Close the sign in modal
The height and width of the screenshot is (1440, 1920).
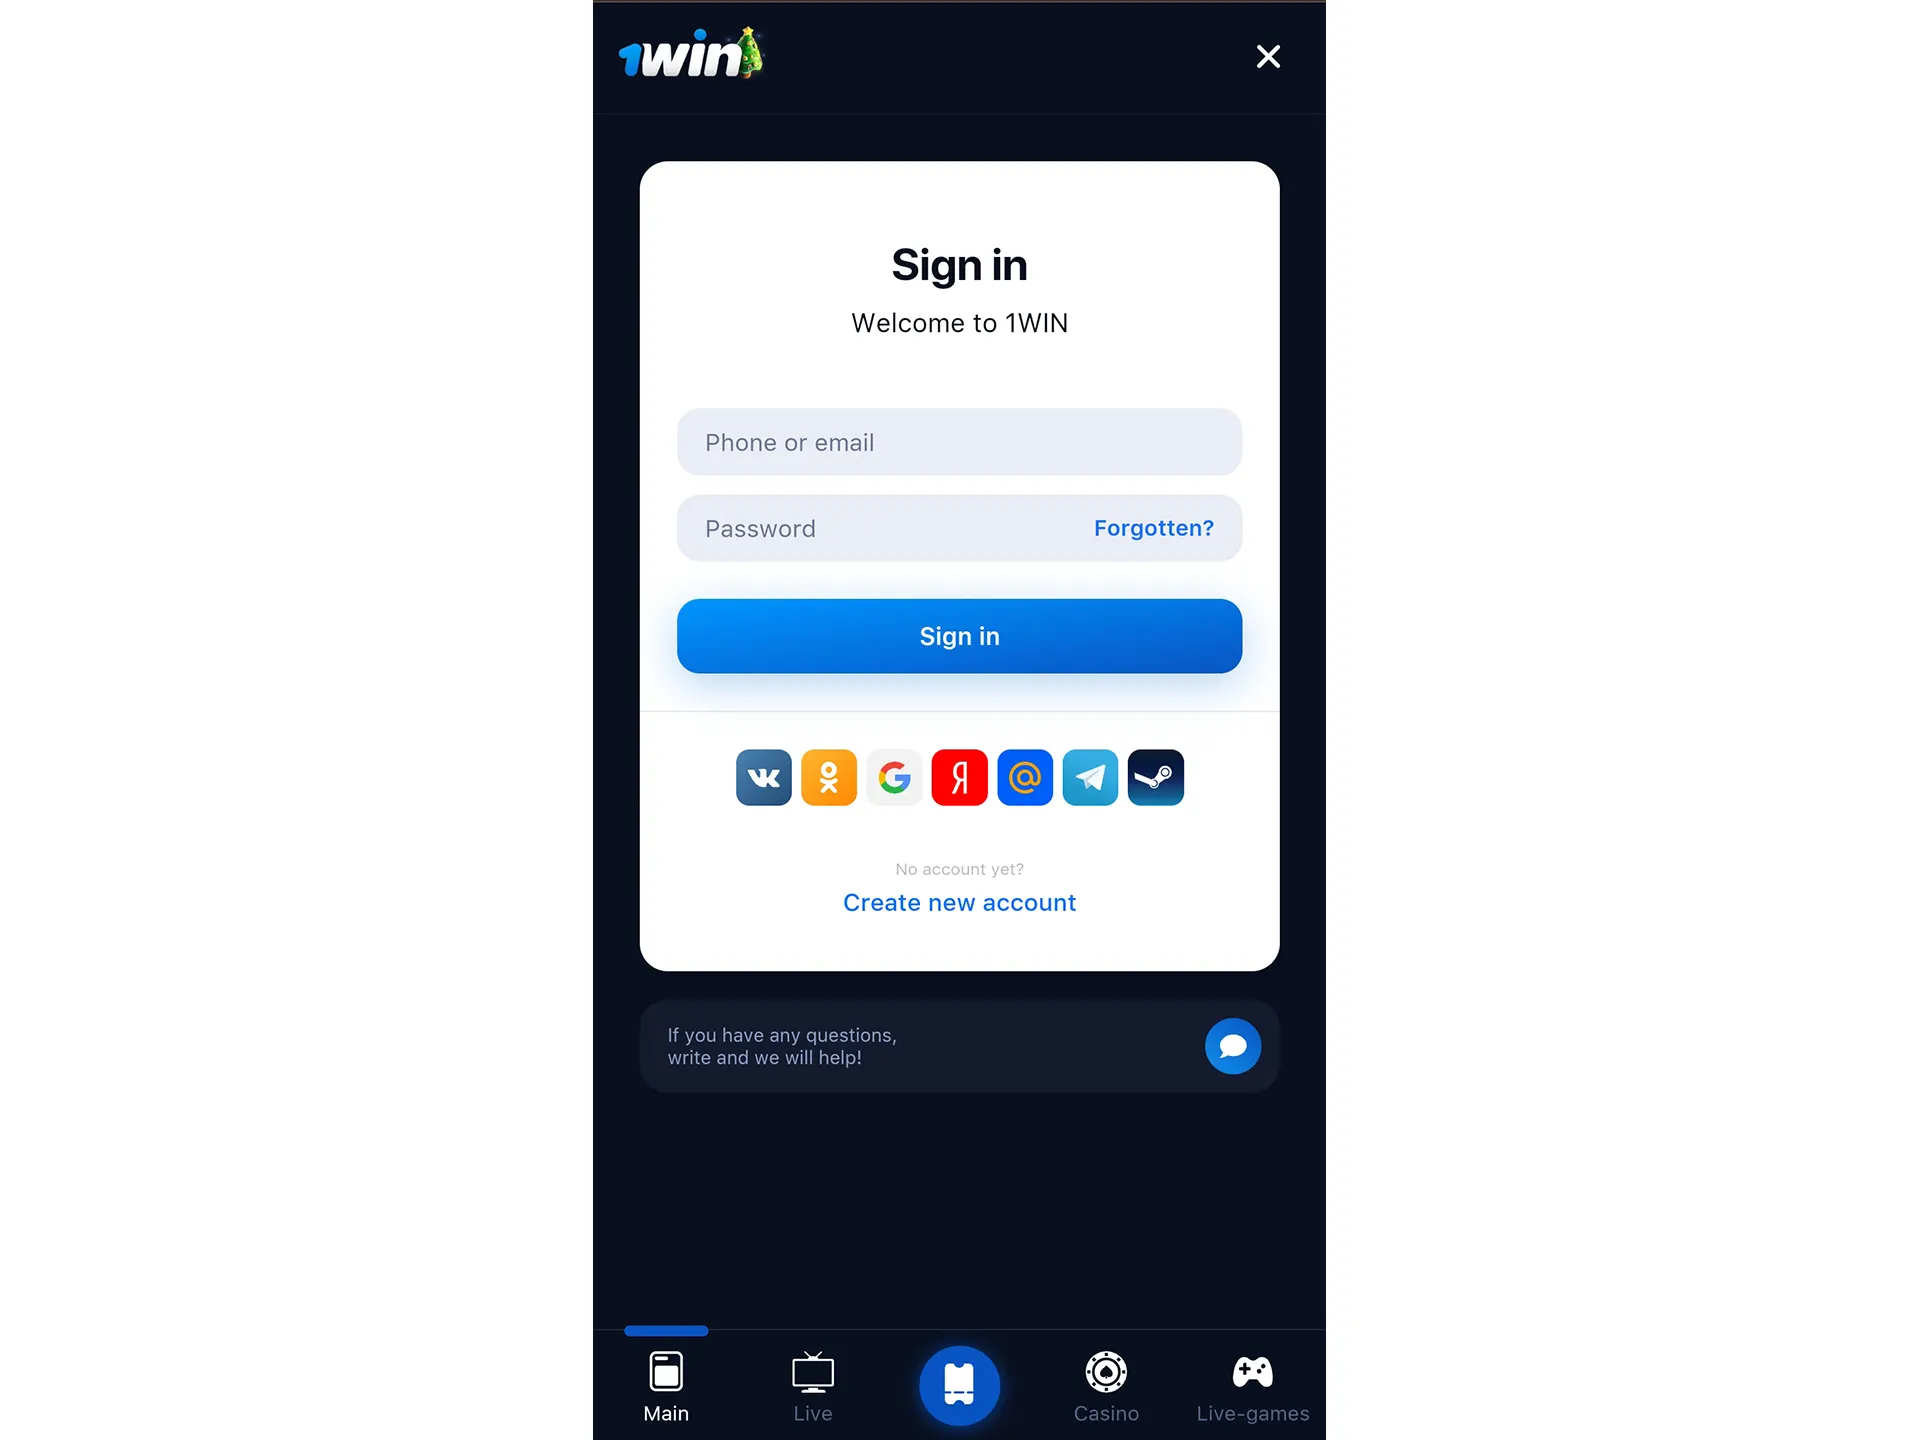pyautogui.click(x=1268, y=56)
